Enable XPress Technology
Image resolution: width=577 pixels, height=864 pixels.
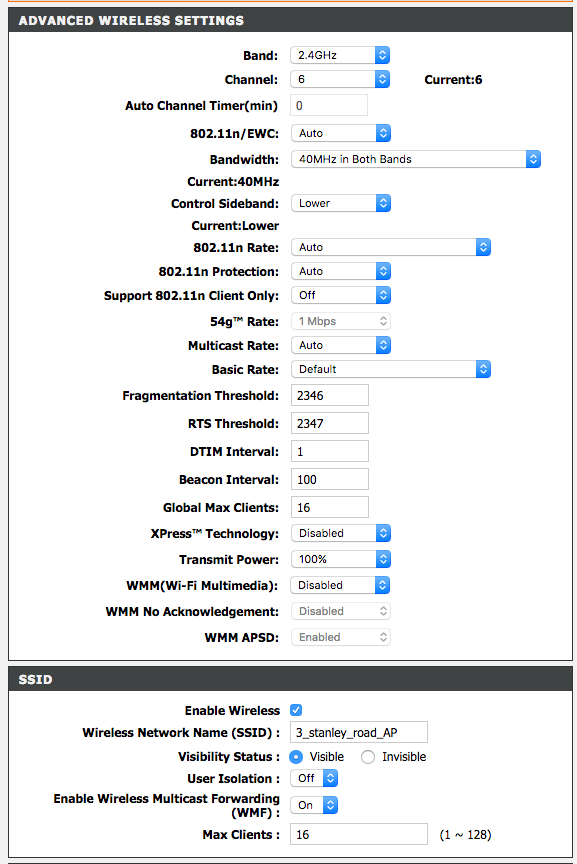coord(341,533)
